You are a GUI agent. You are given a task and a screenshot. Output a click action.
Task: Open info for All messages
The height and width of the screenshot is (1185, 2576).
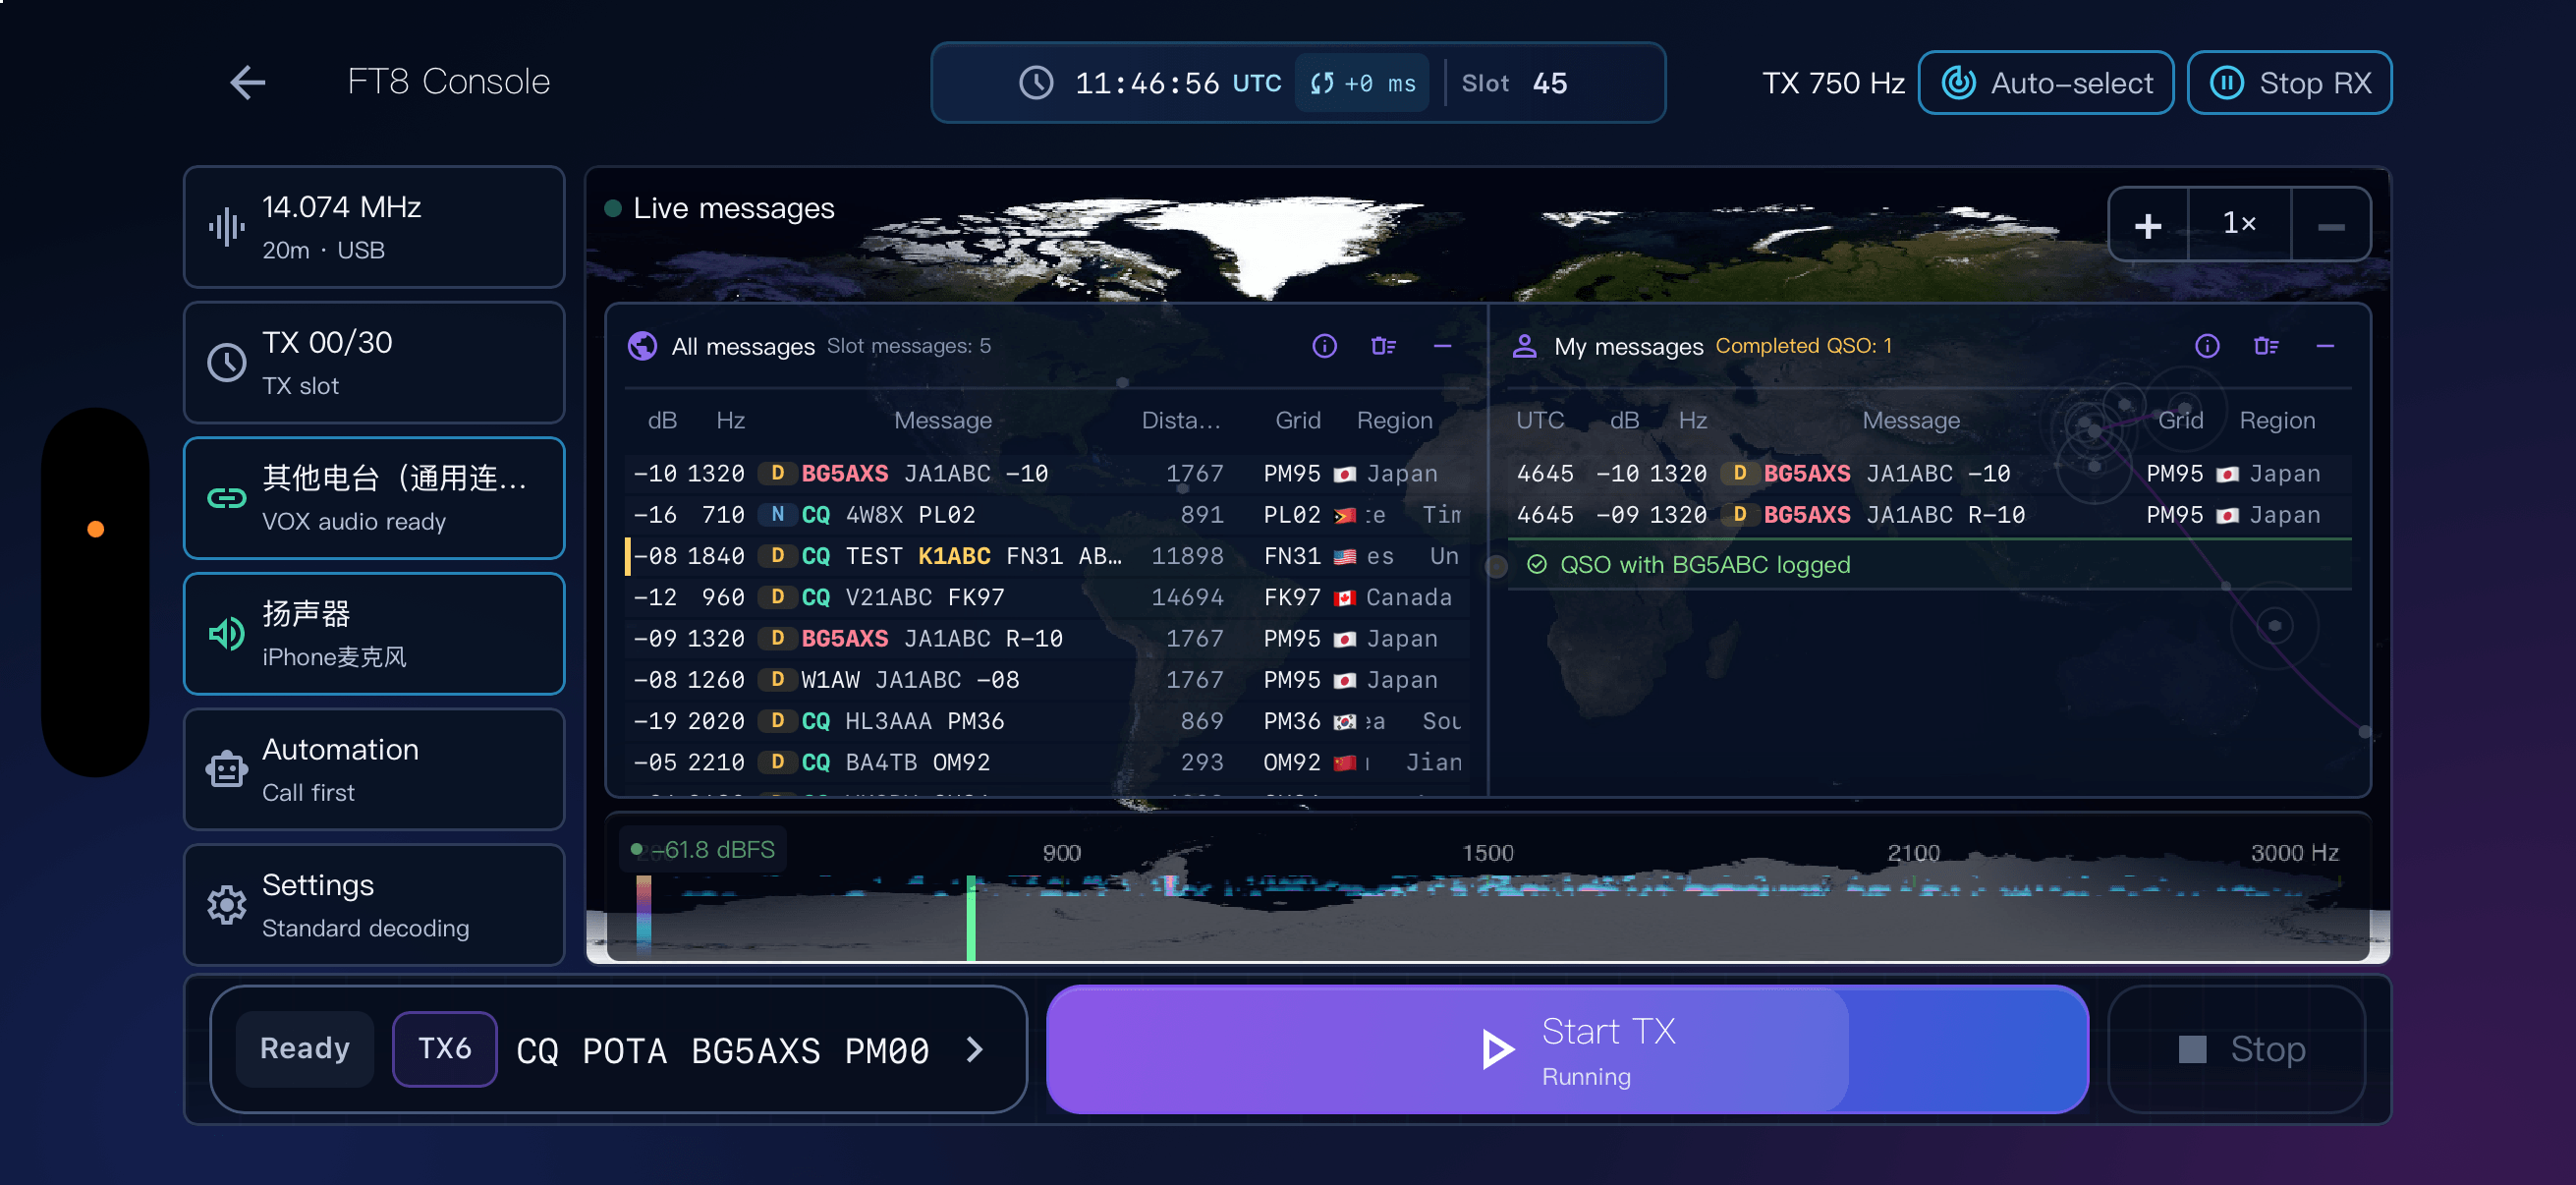[1324, 346]
